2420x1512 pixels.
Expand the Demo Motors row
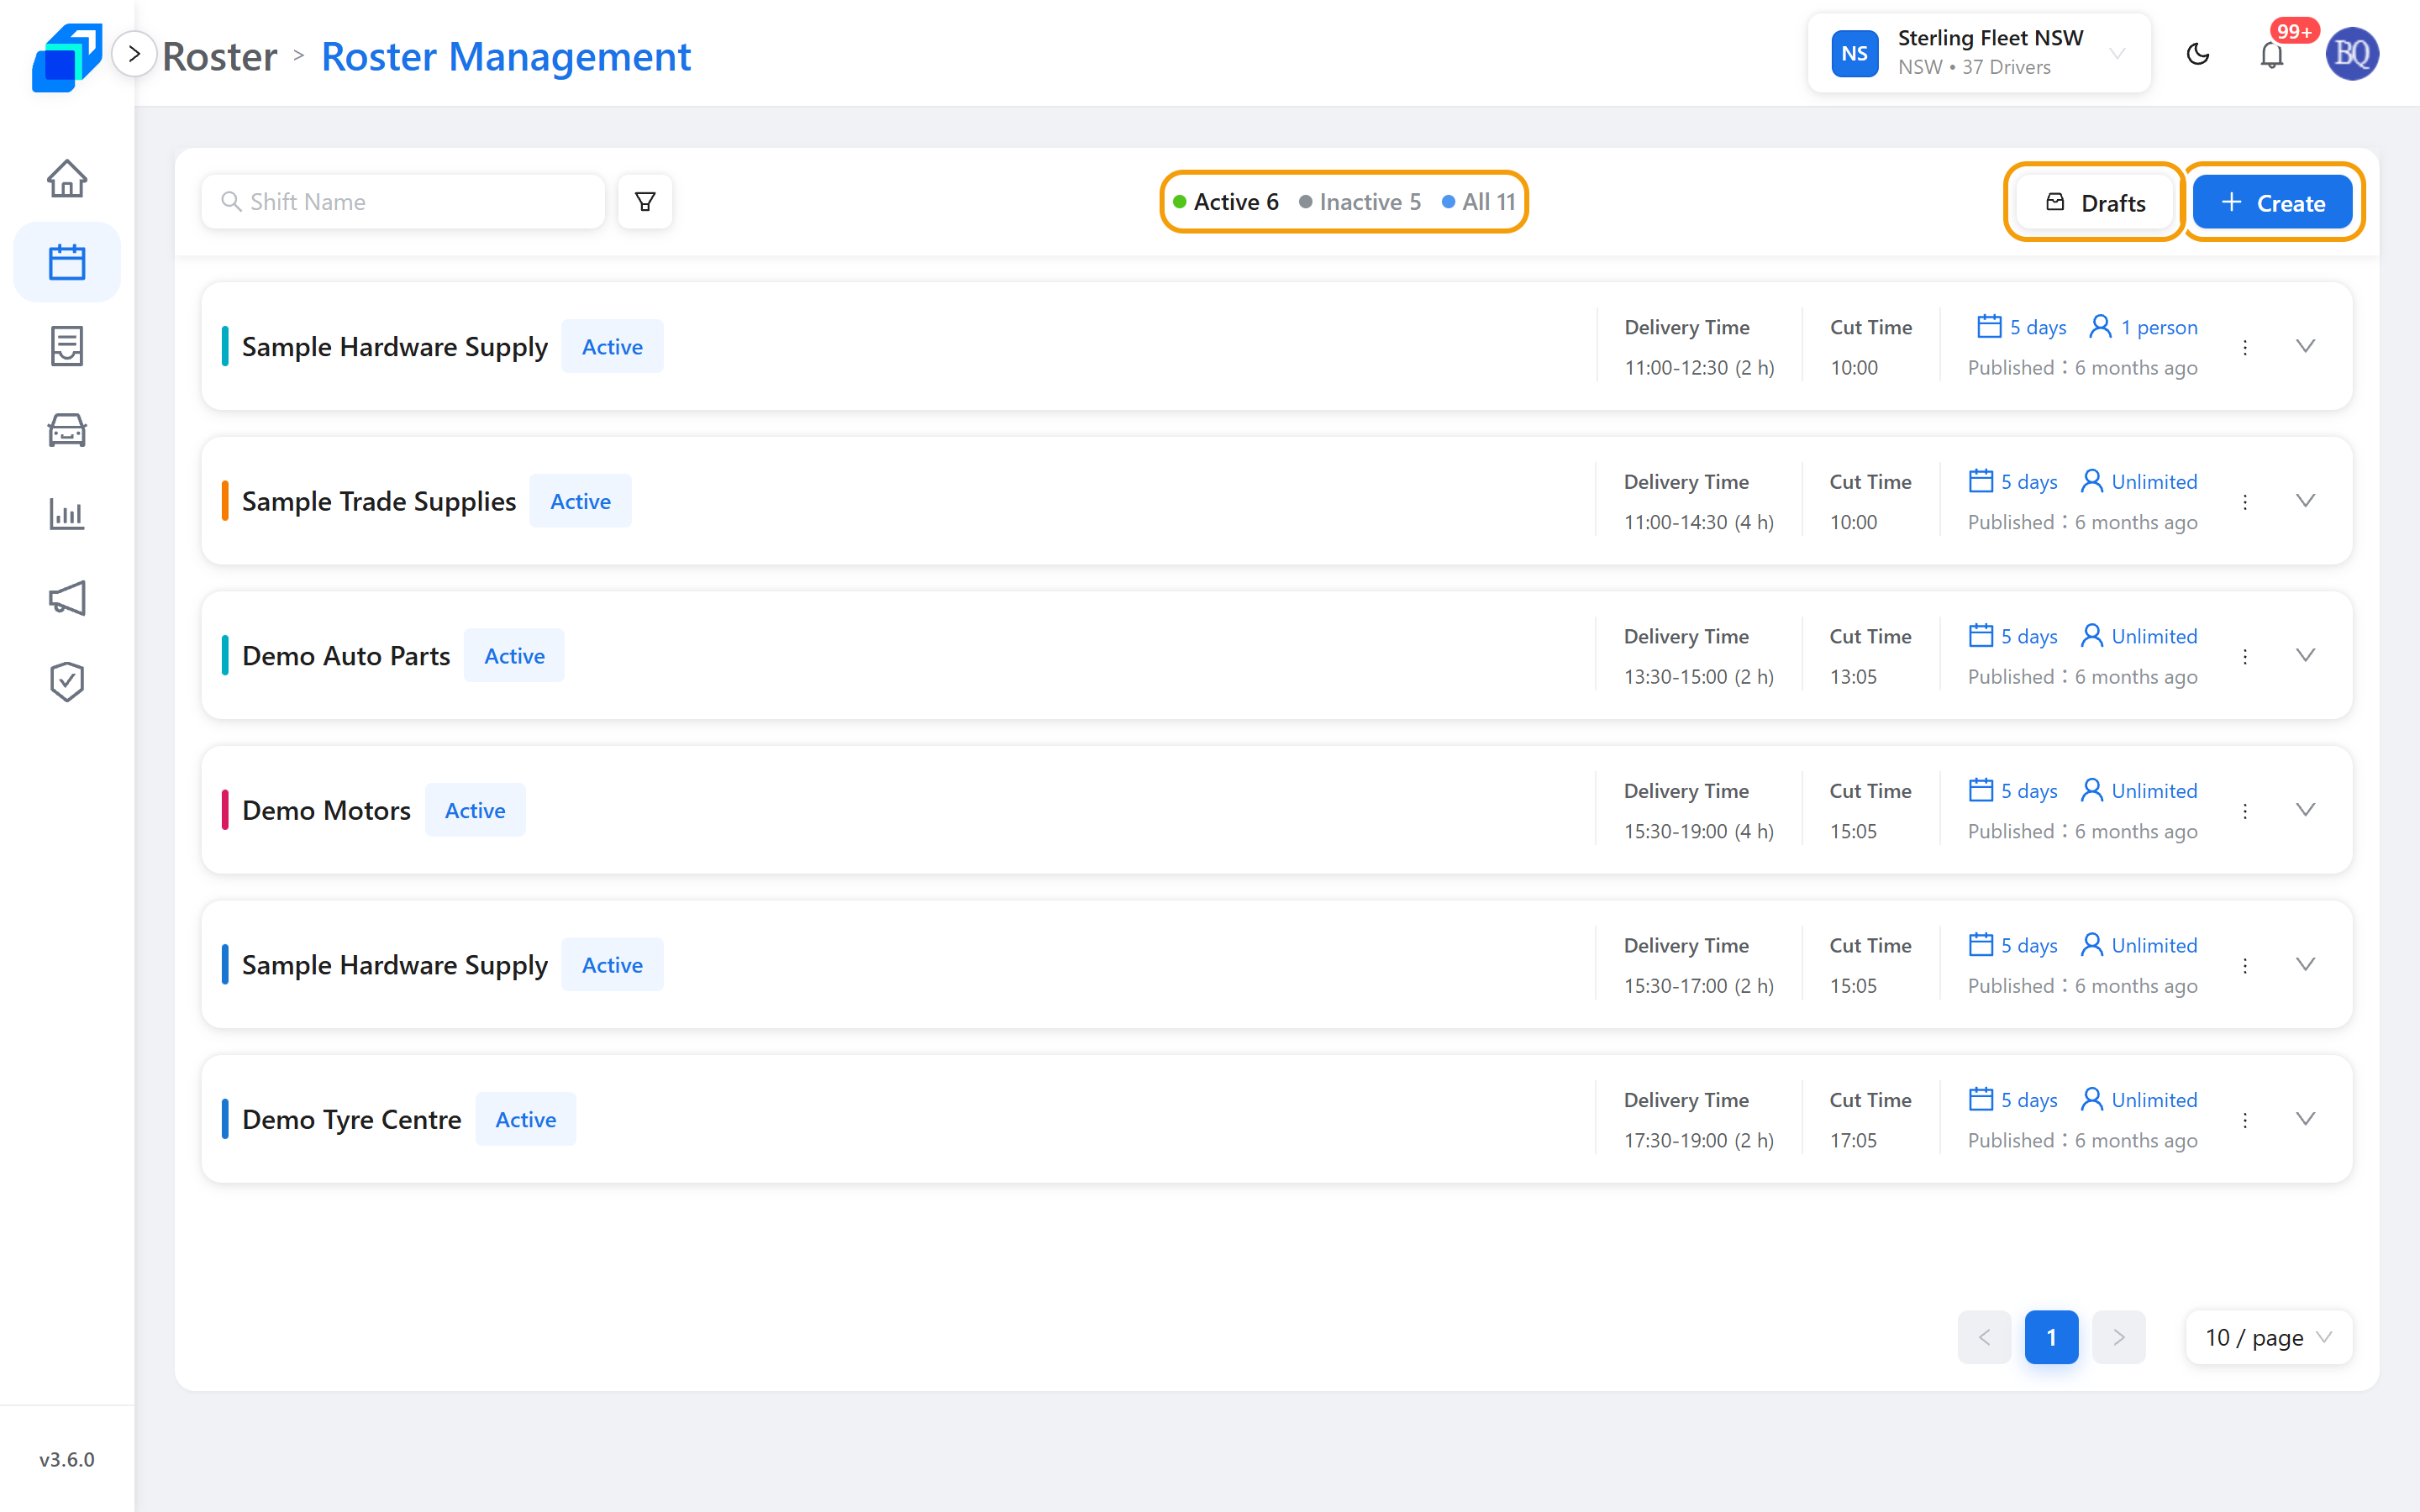[x=2305, y=810]
